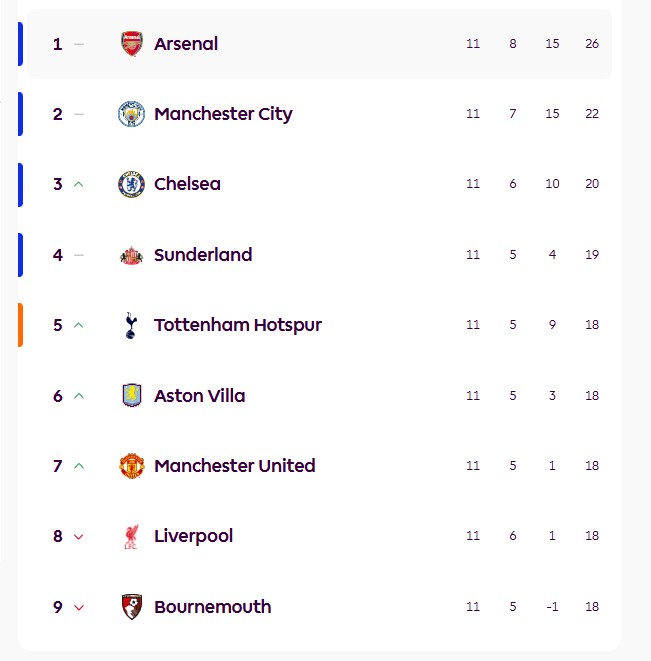Image resolution: width=651 pixels, height=661 pixels.
Task: Click the Sunderland club badge
Action: (x=132, y=255)
